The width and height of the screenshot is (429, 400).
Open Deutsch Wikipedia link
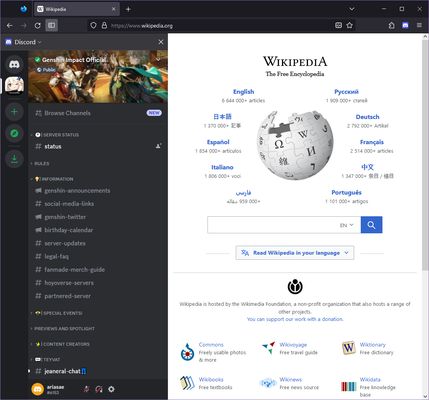367,117
